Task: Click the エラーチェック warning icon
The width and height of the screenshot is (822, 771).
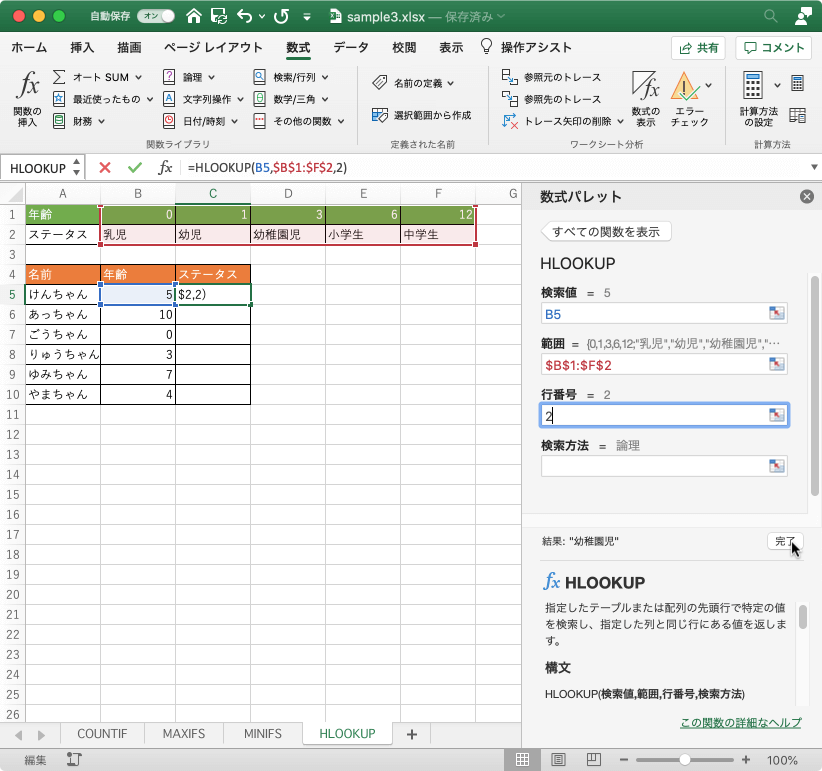Action: [x=685, y=86]
